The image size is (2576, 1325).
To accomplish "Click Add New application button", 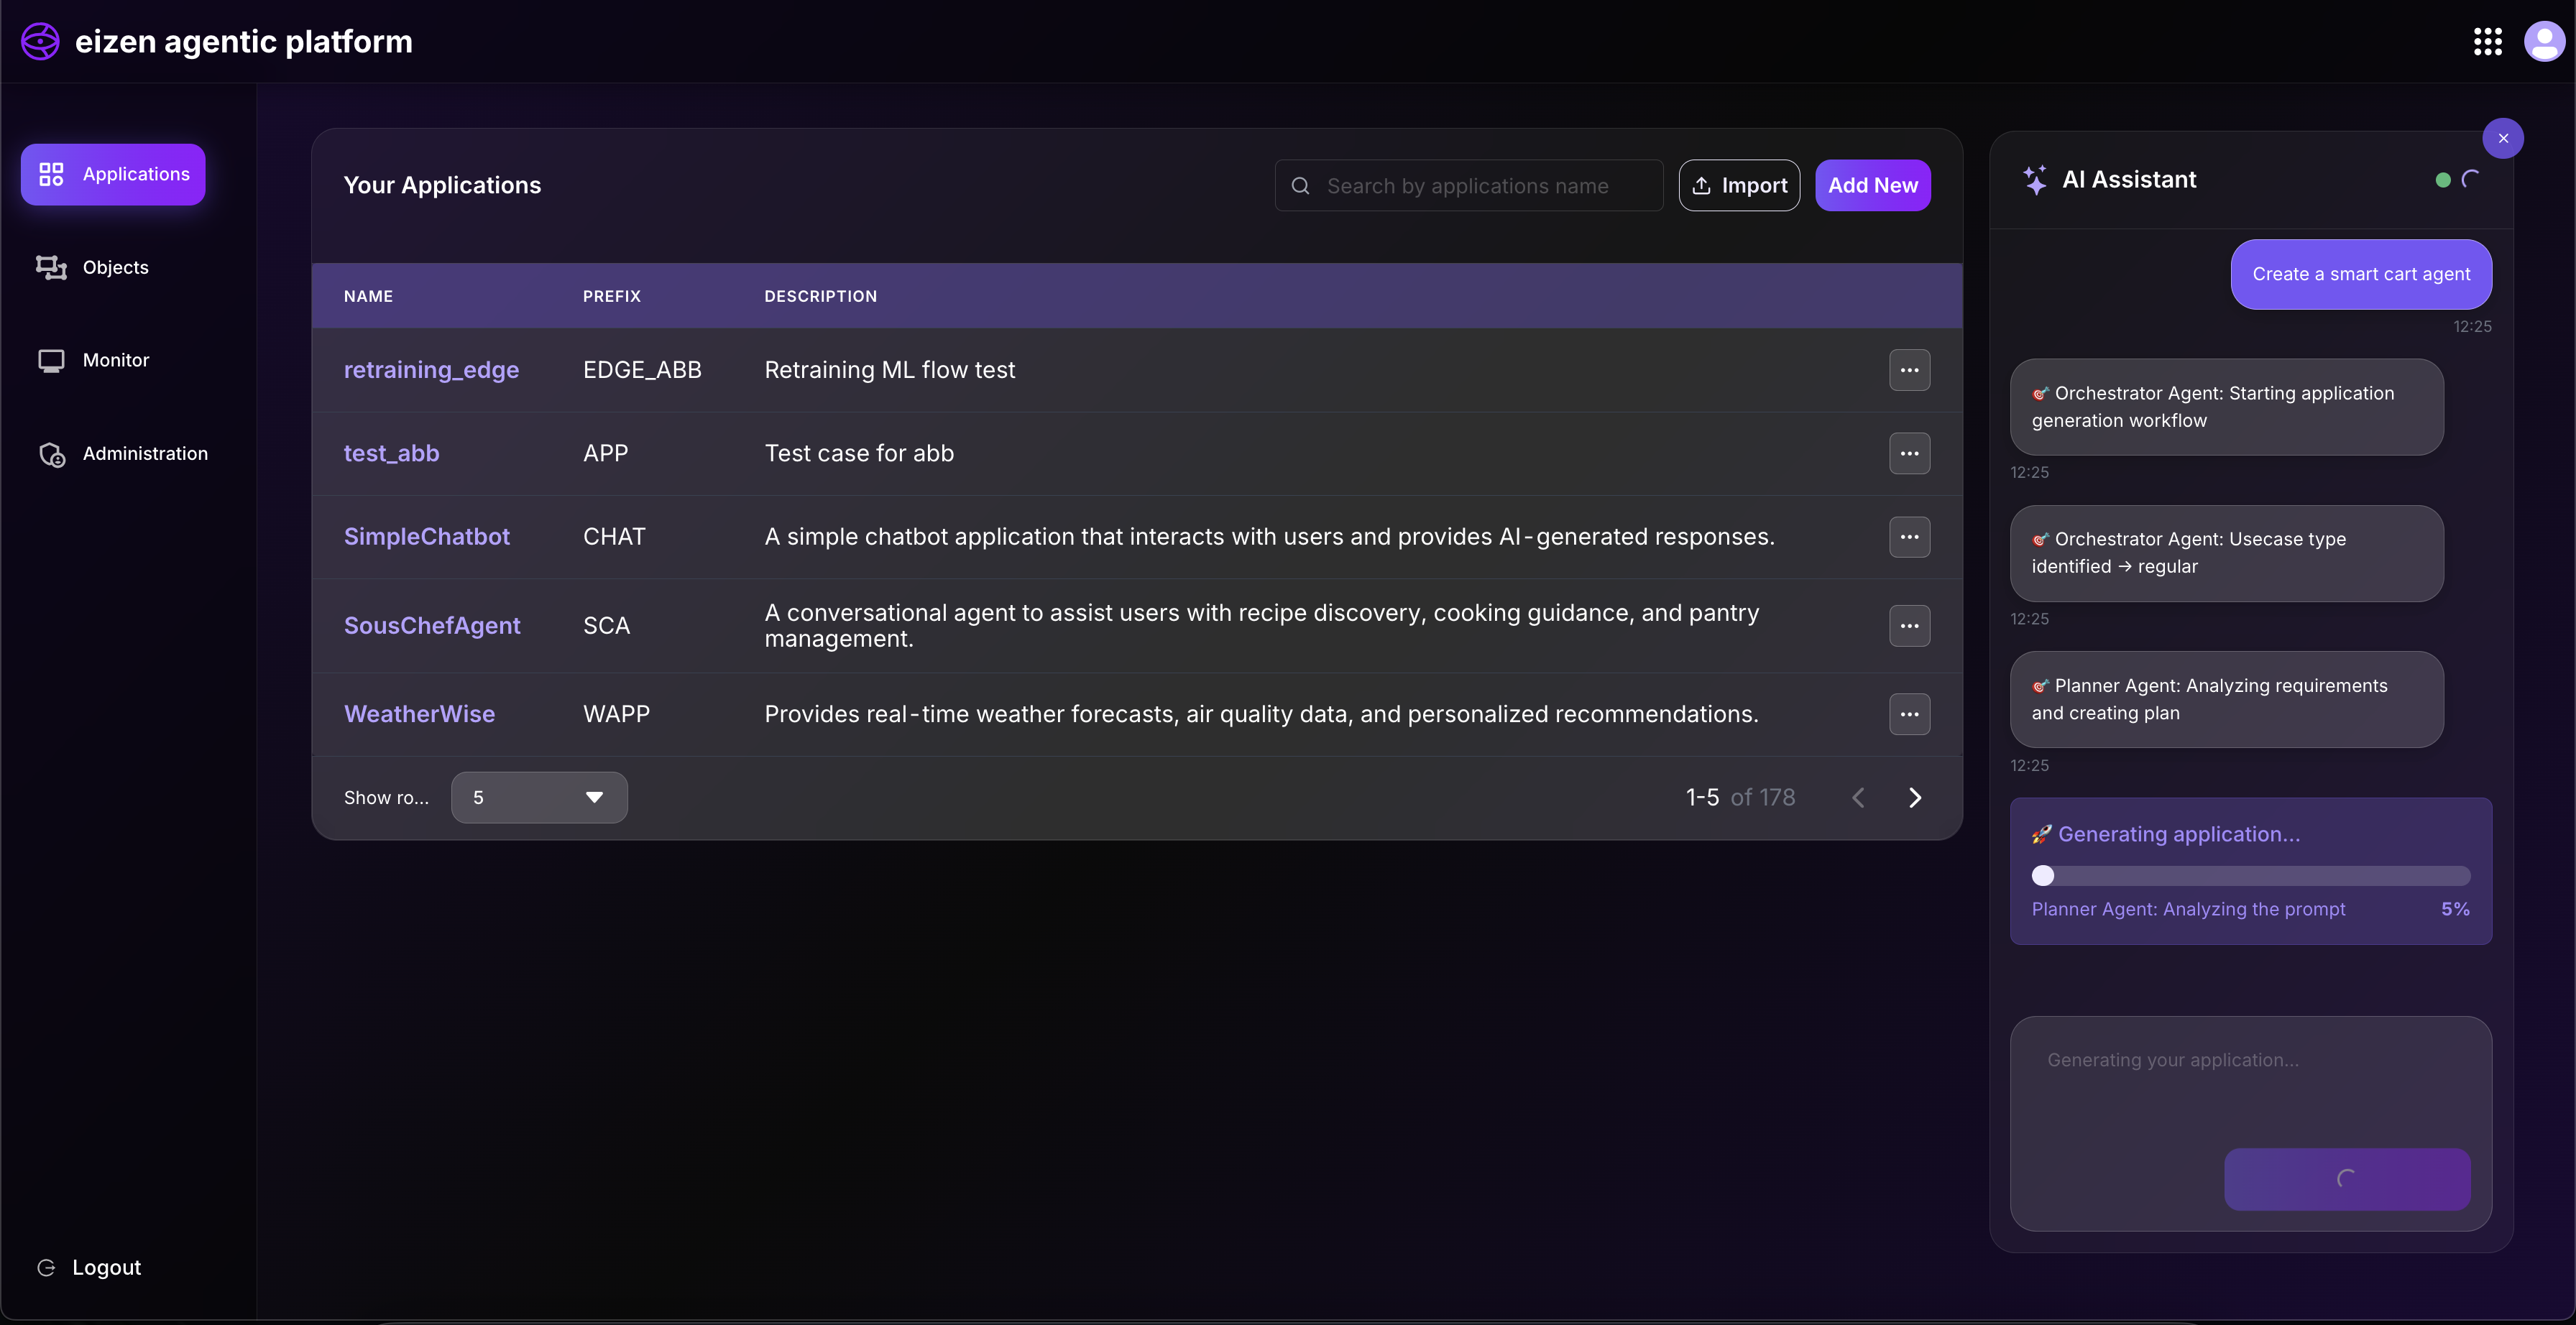I will click(1872, 185).
